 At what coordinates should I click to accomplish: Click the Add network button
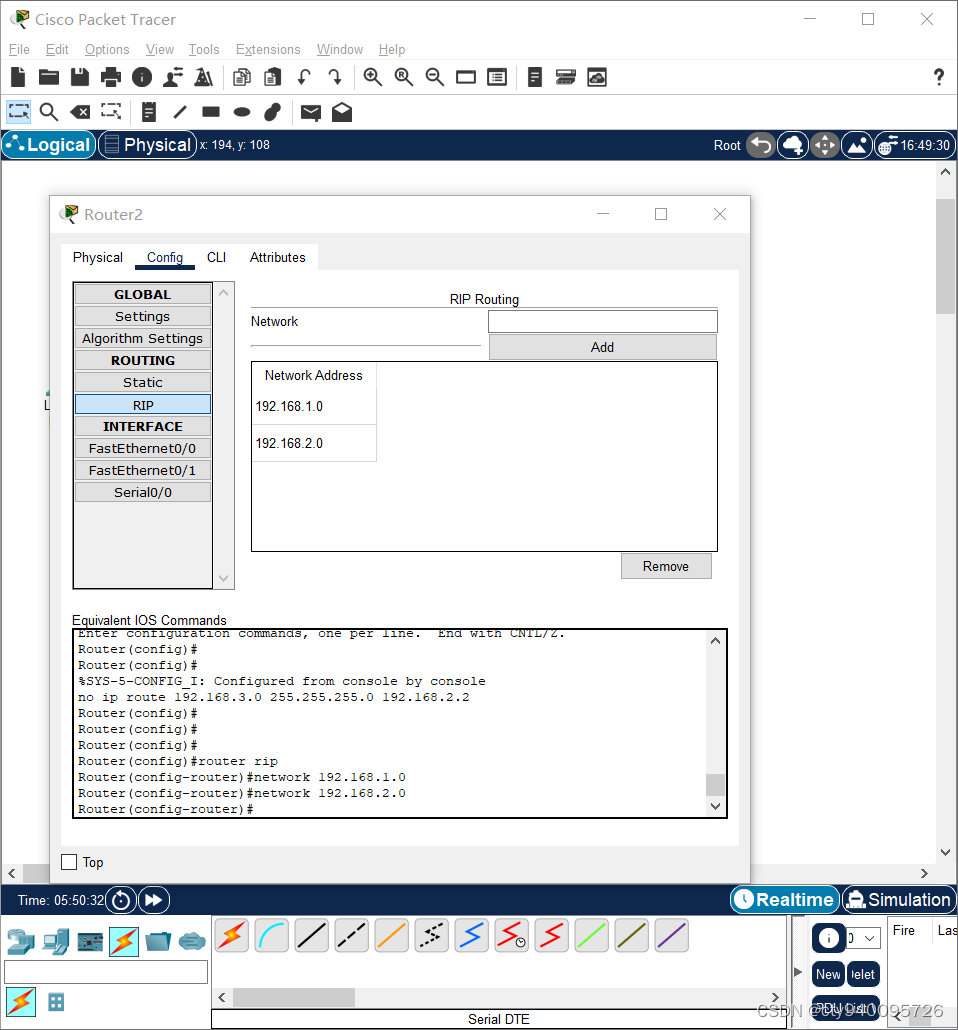[x=603, y=347]
